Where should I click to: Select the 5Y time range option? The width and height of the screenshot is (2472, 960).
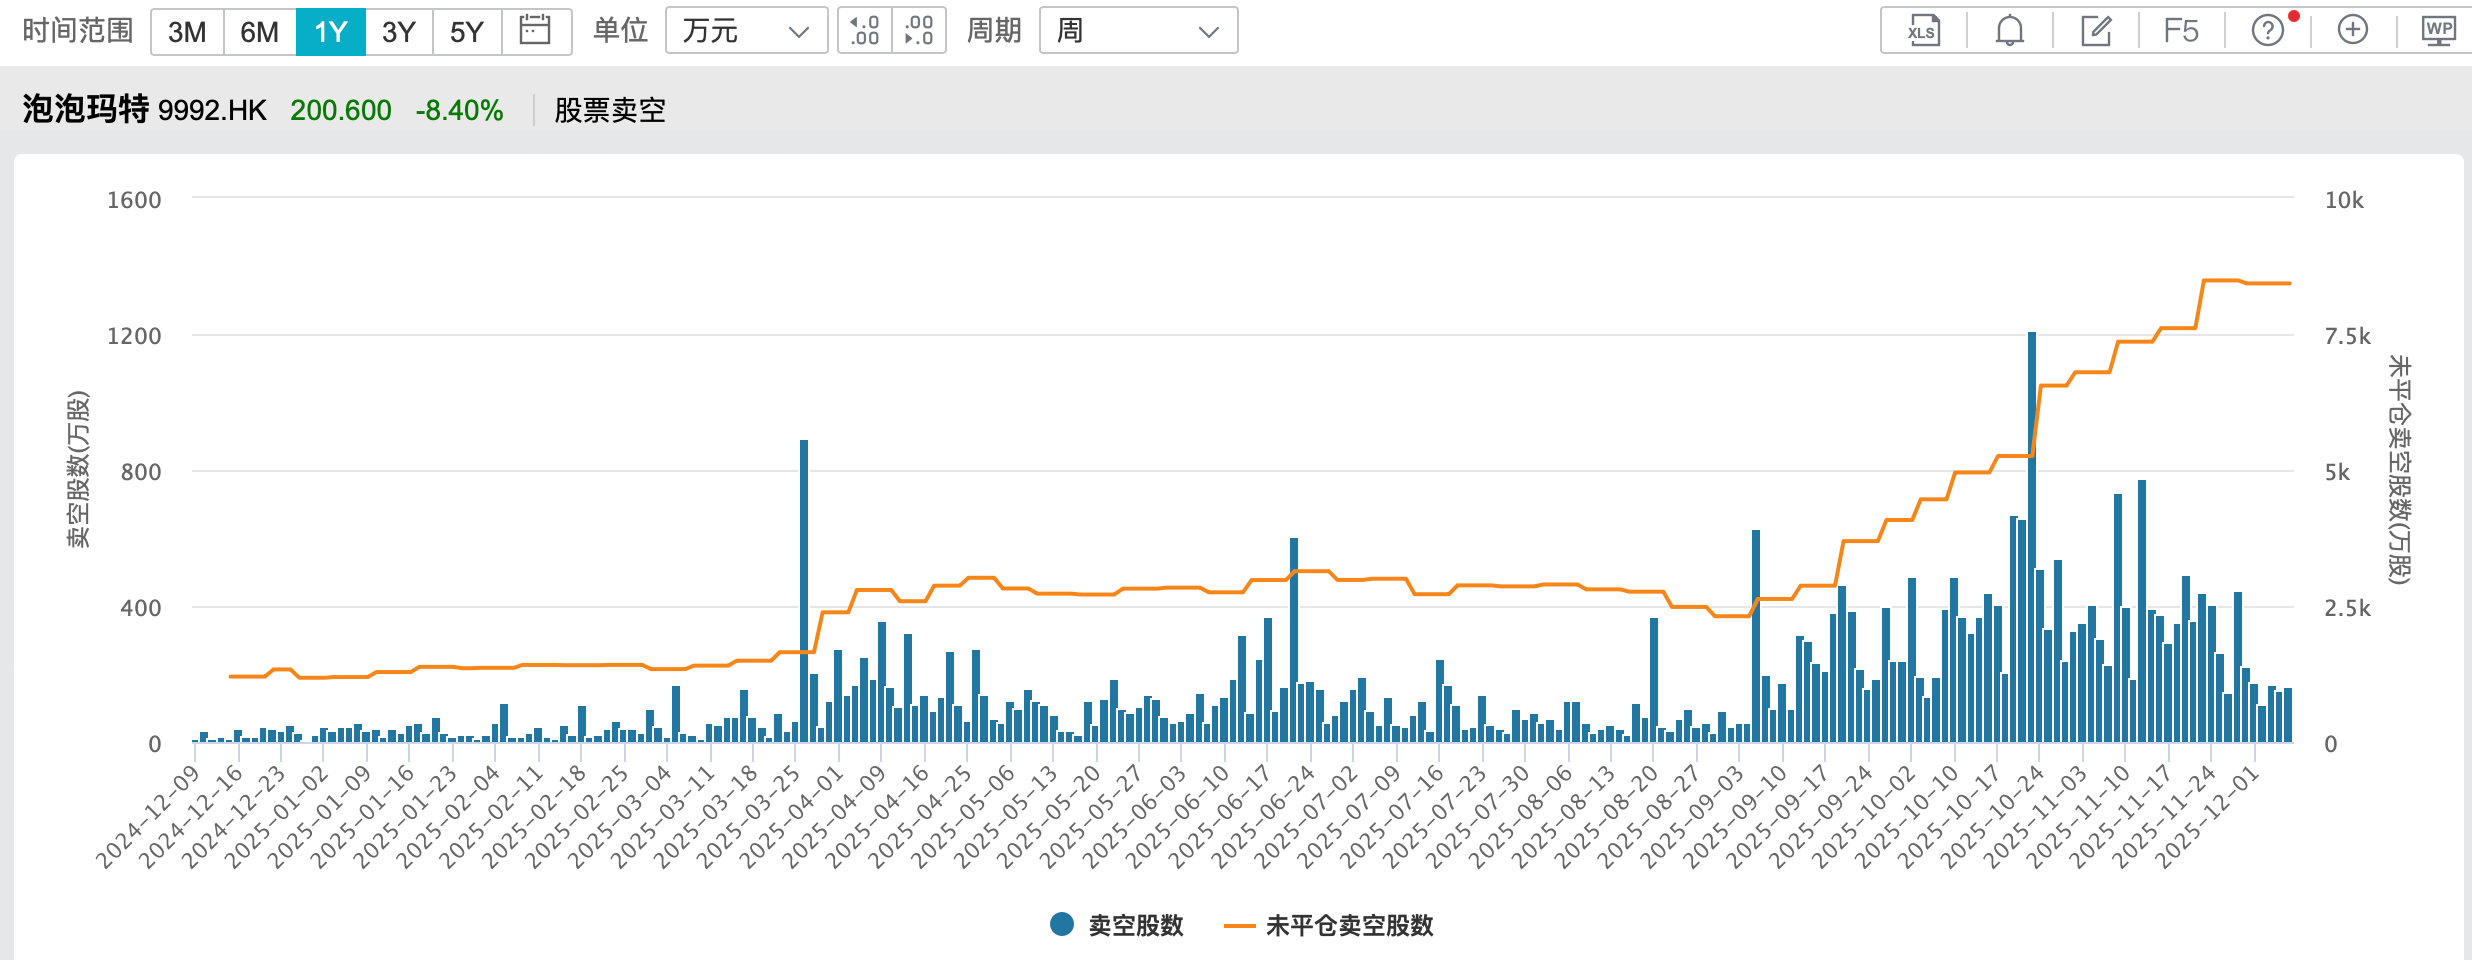click(466, 32)
